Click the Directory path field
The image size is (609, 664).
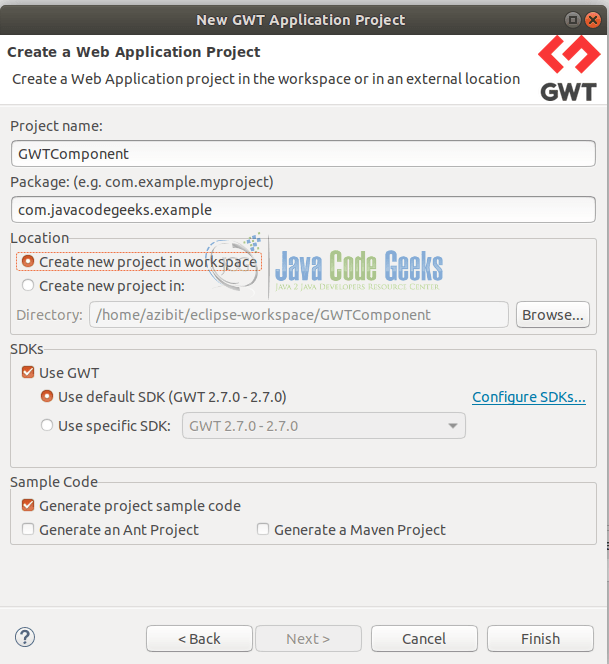point(299,315)
